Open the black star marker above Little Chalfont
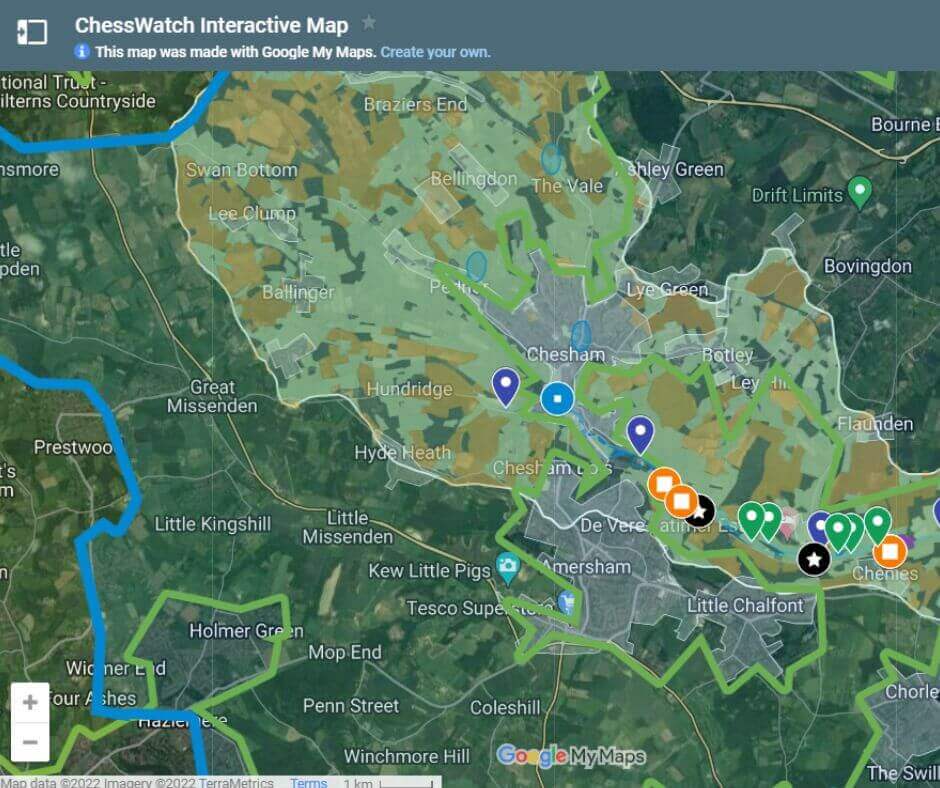This screenshot has height=788, width=940. click(814, 560)
